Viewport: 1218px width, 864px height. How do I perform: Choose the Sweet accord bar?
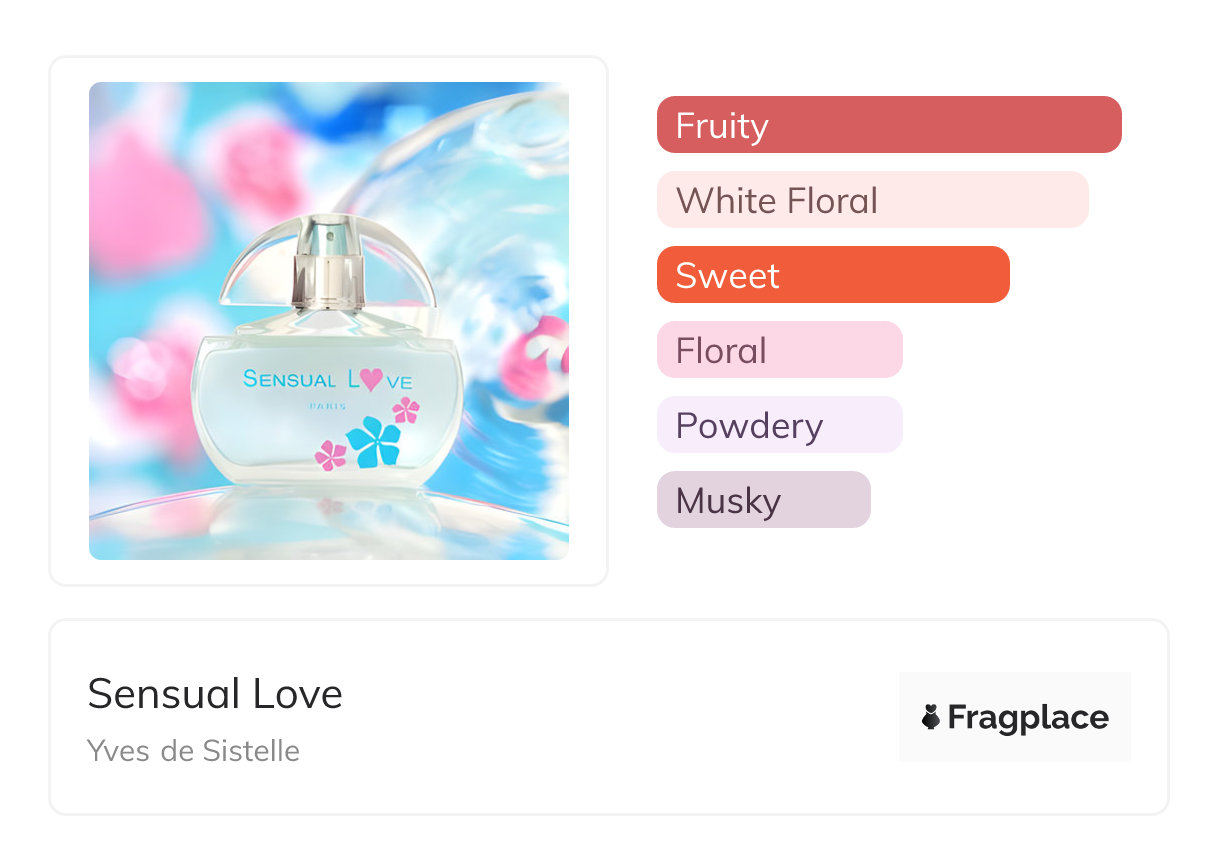(x=832, y=275)
